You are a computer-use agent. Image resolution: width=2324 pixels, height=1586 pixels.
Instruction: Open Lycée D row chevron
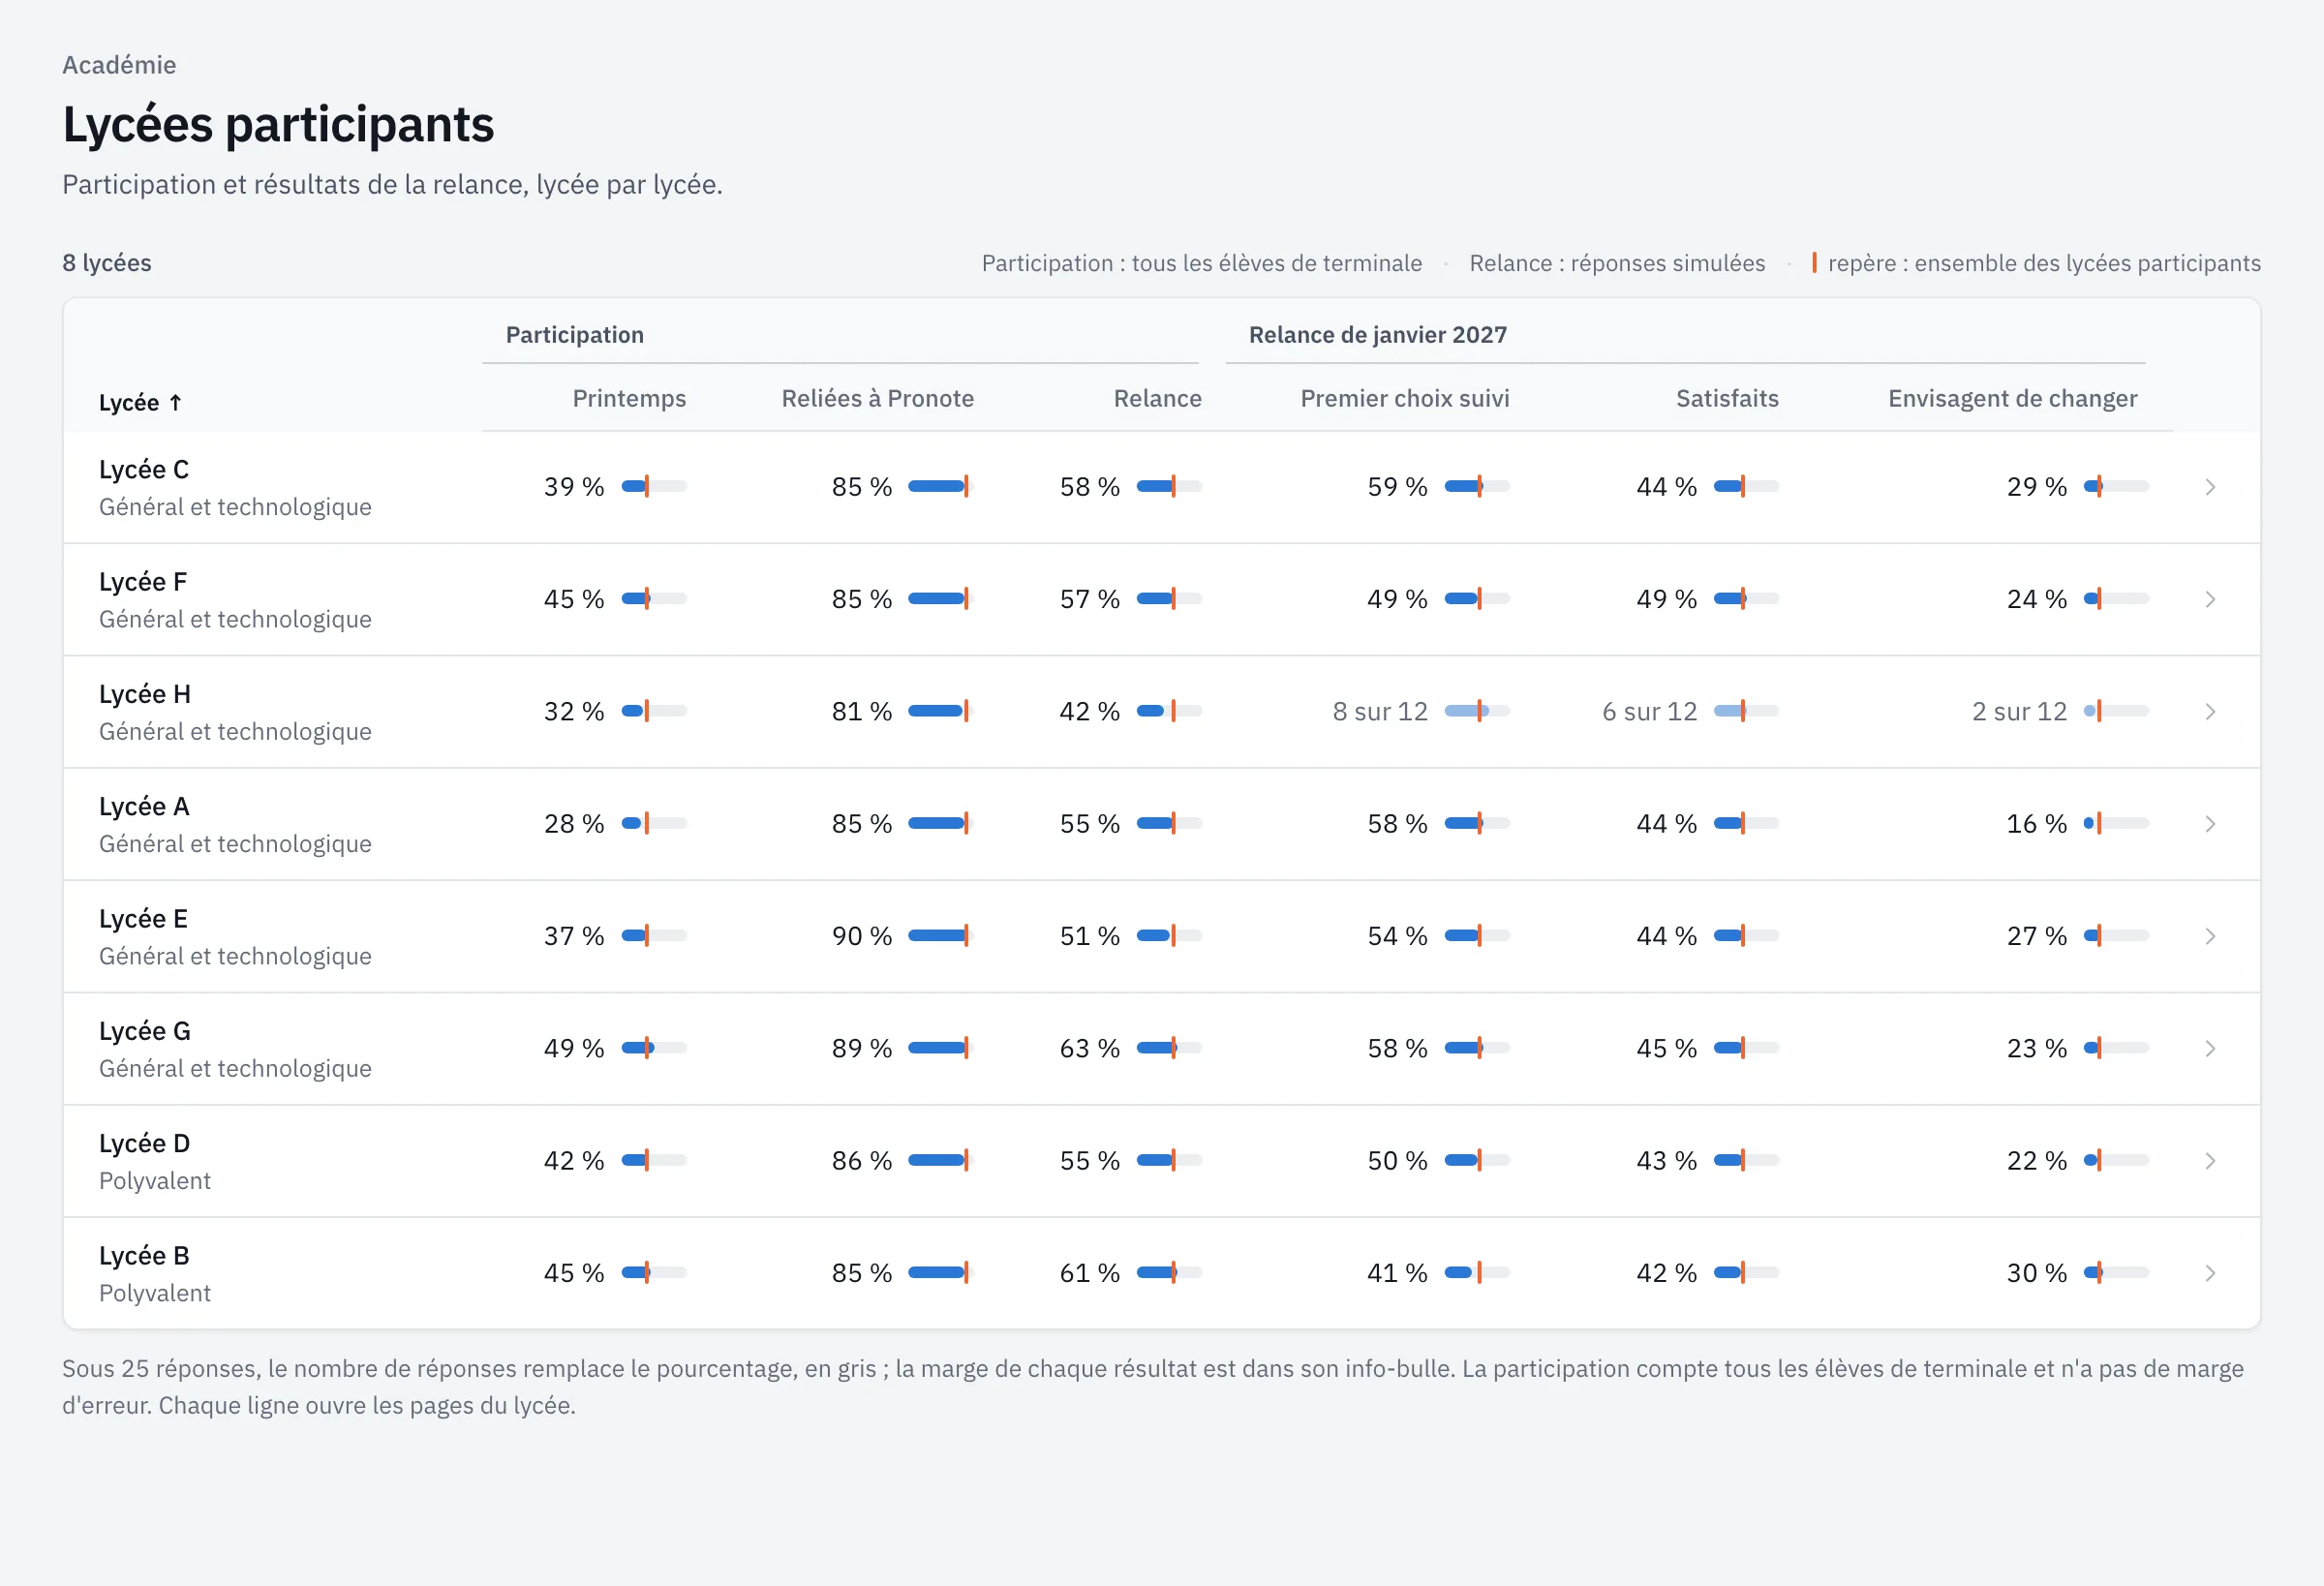(x=2210, y=1161)
